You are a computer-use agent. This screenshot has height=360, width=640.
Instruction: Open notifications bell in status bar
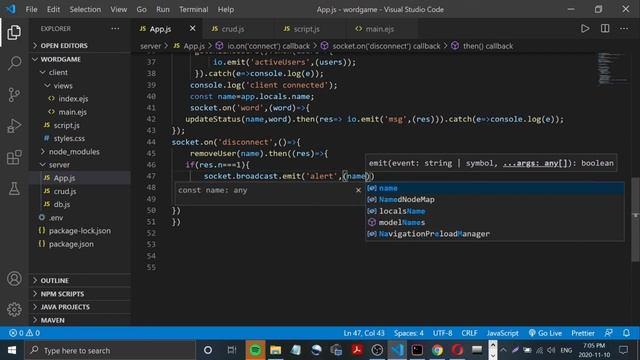tap(626, 333)
